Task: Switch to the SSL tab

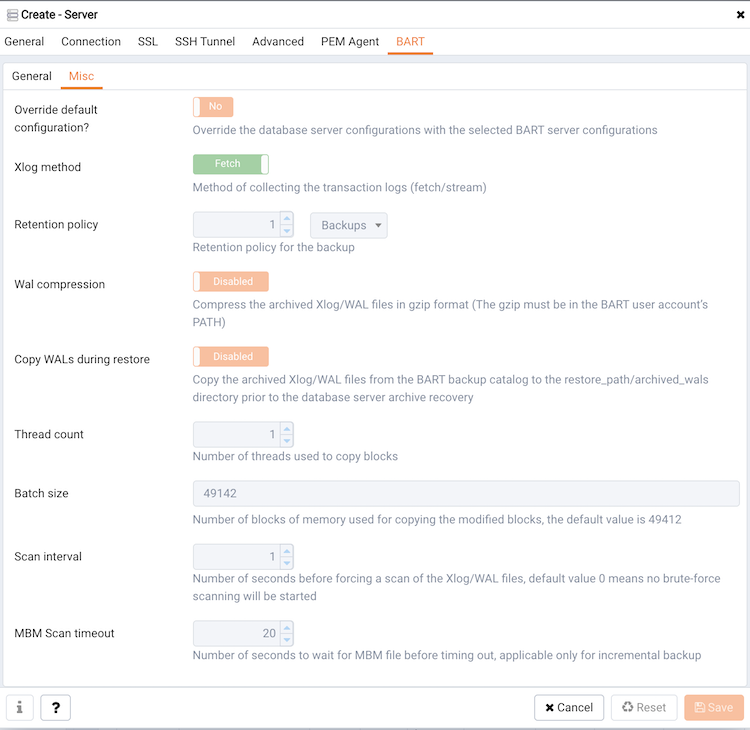Action: tap(148, 42)
